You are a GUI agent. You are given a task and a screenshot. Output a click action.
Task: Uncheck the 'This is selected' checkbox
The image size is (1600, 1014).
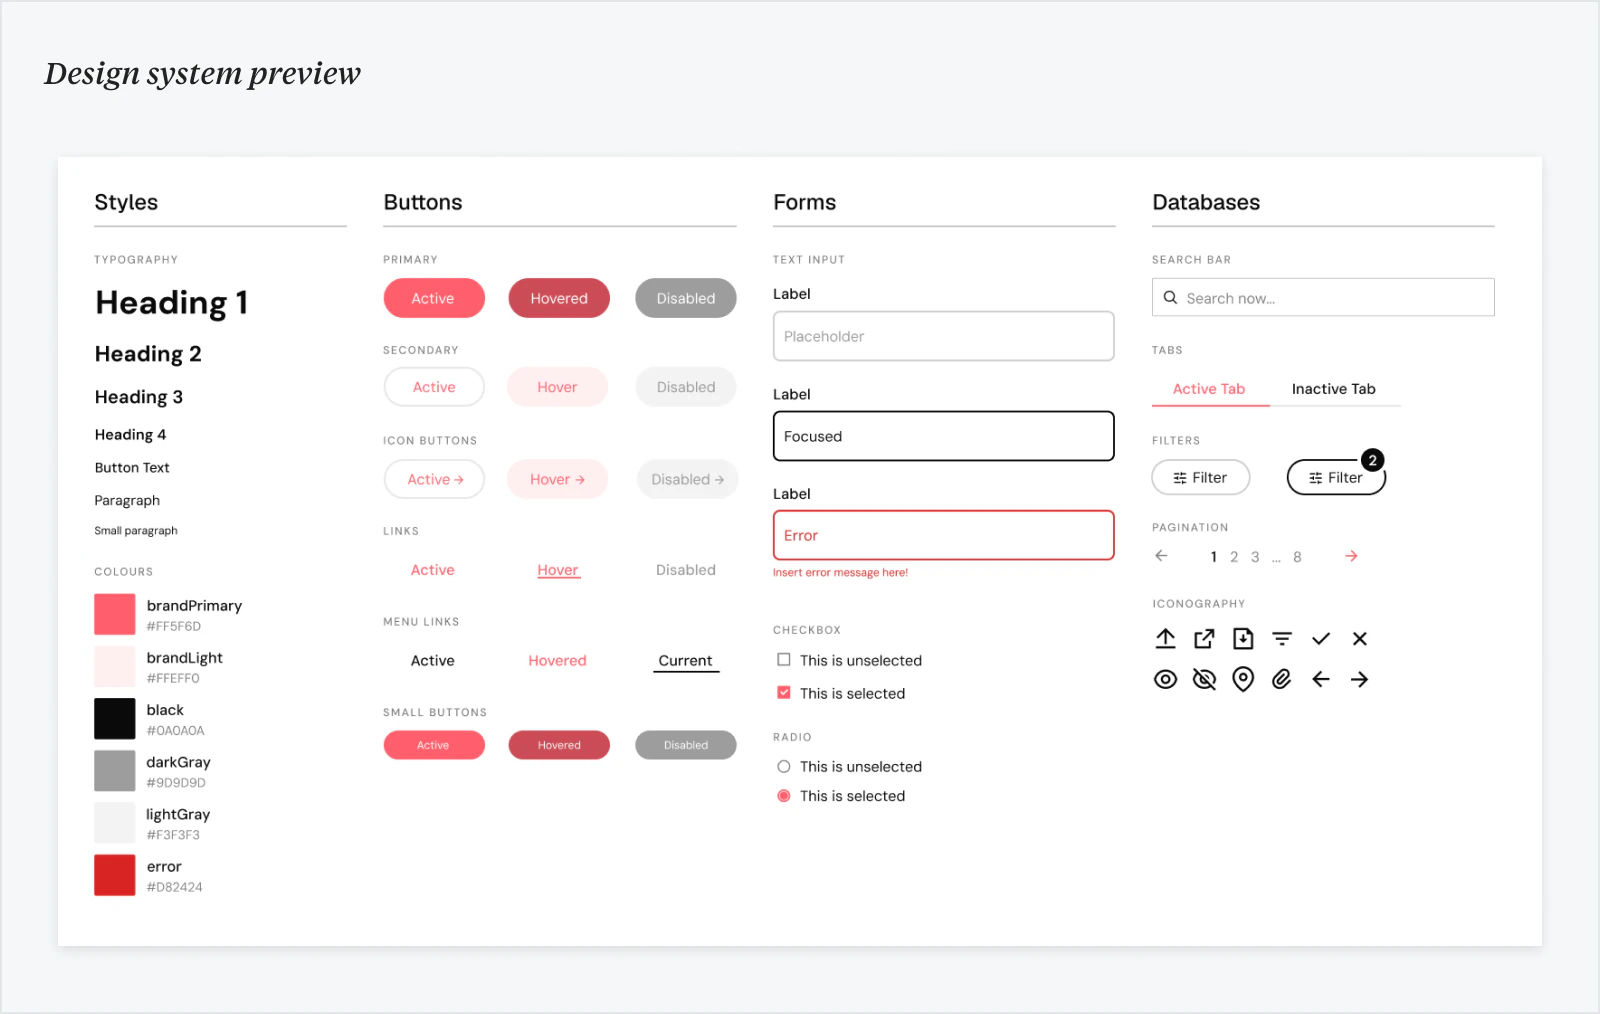[784, 692]
